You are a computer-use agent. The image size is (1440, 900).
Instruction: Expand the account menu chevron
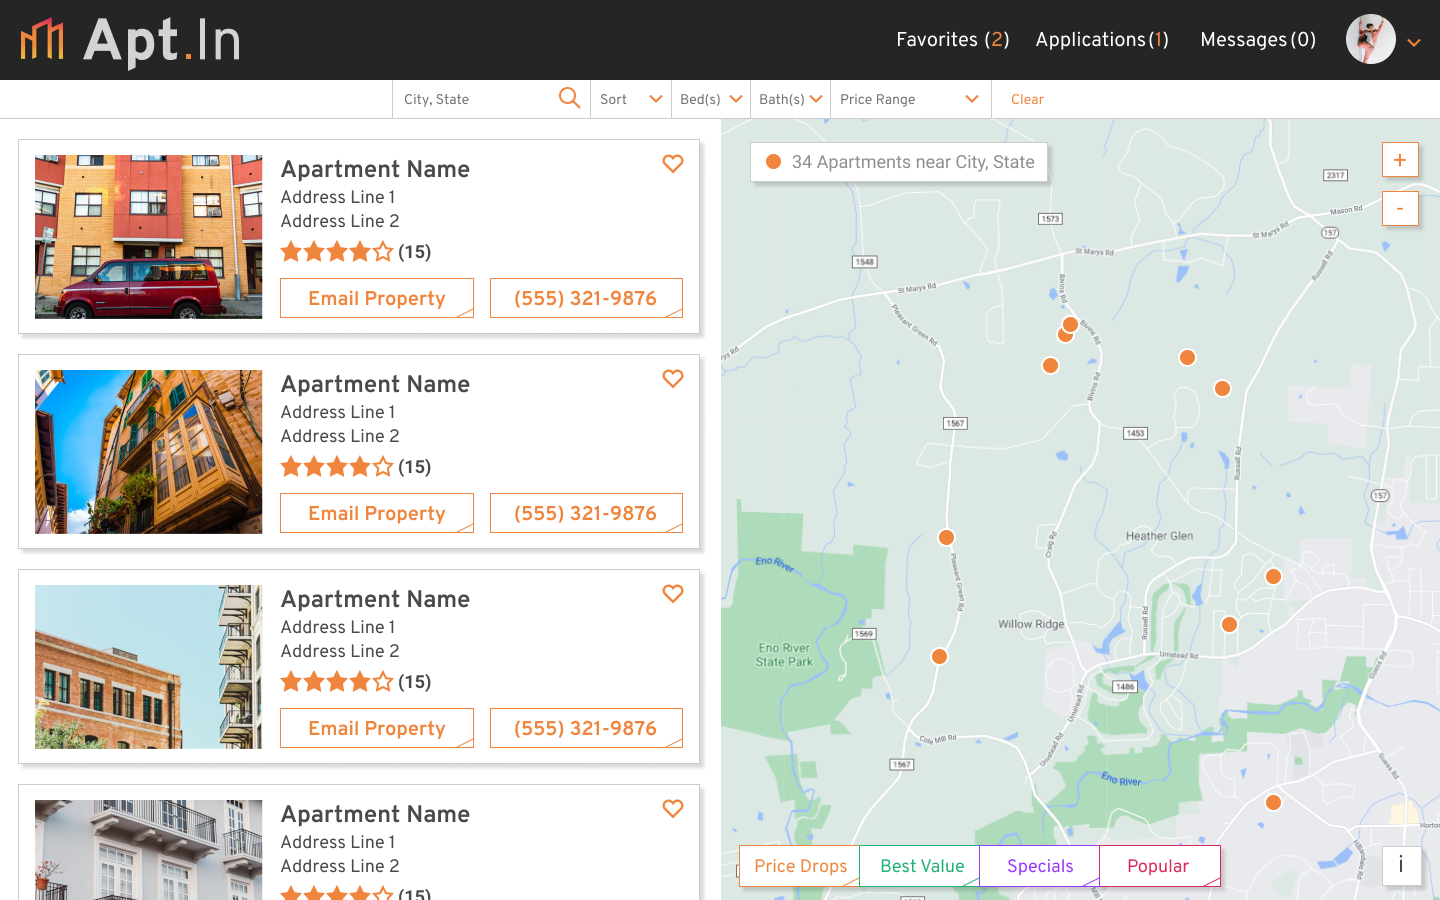[1414, 43]
